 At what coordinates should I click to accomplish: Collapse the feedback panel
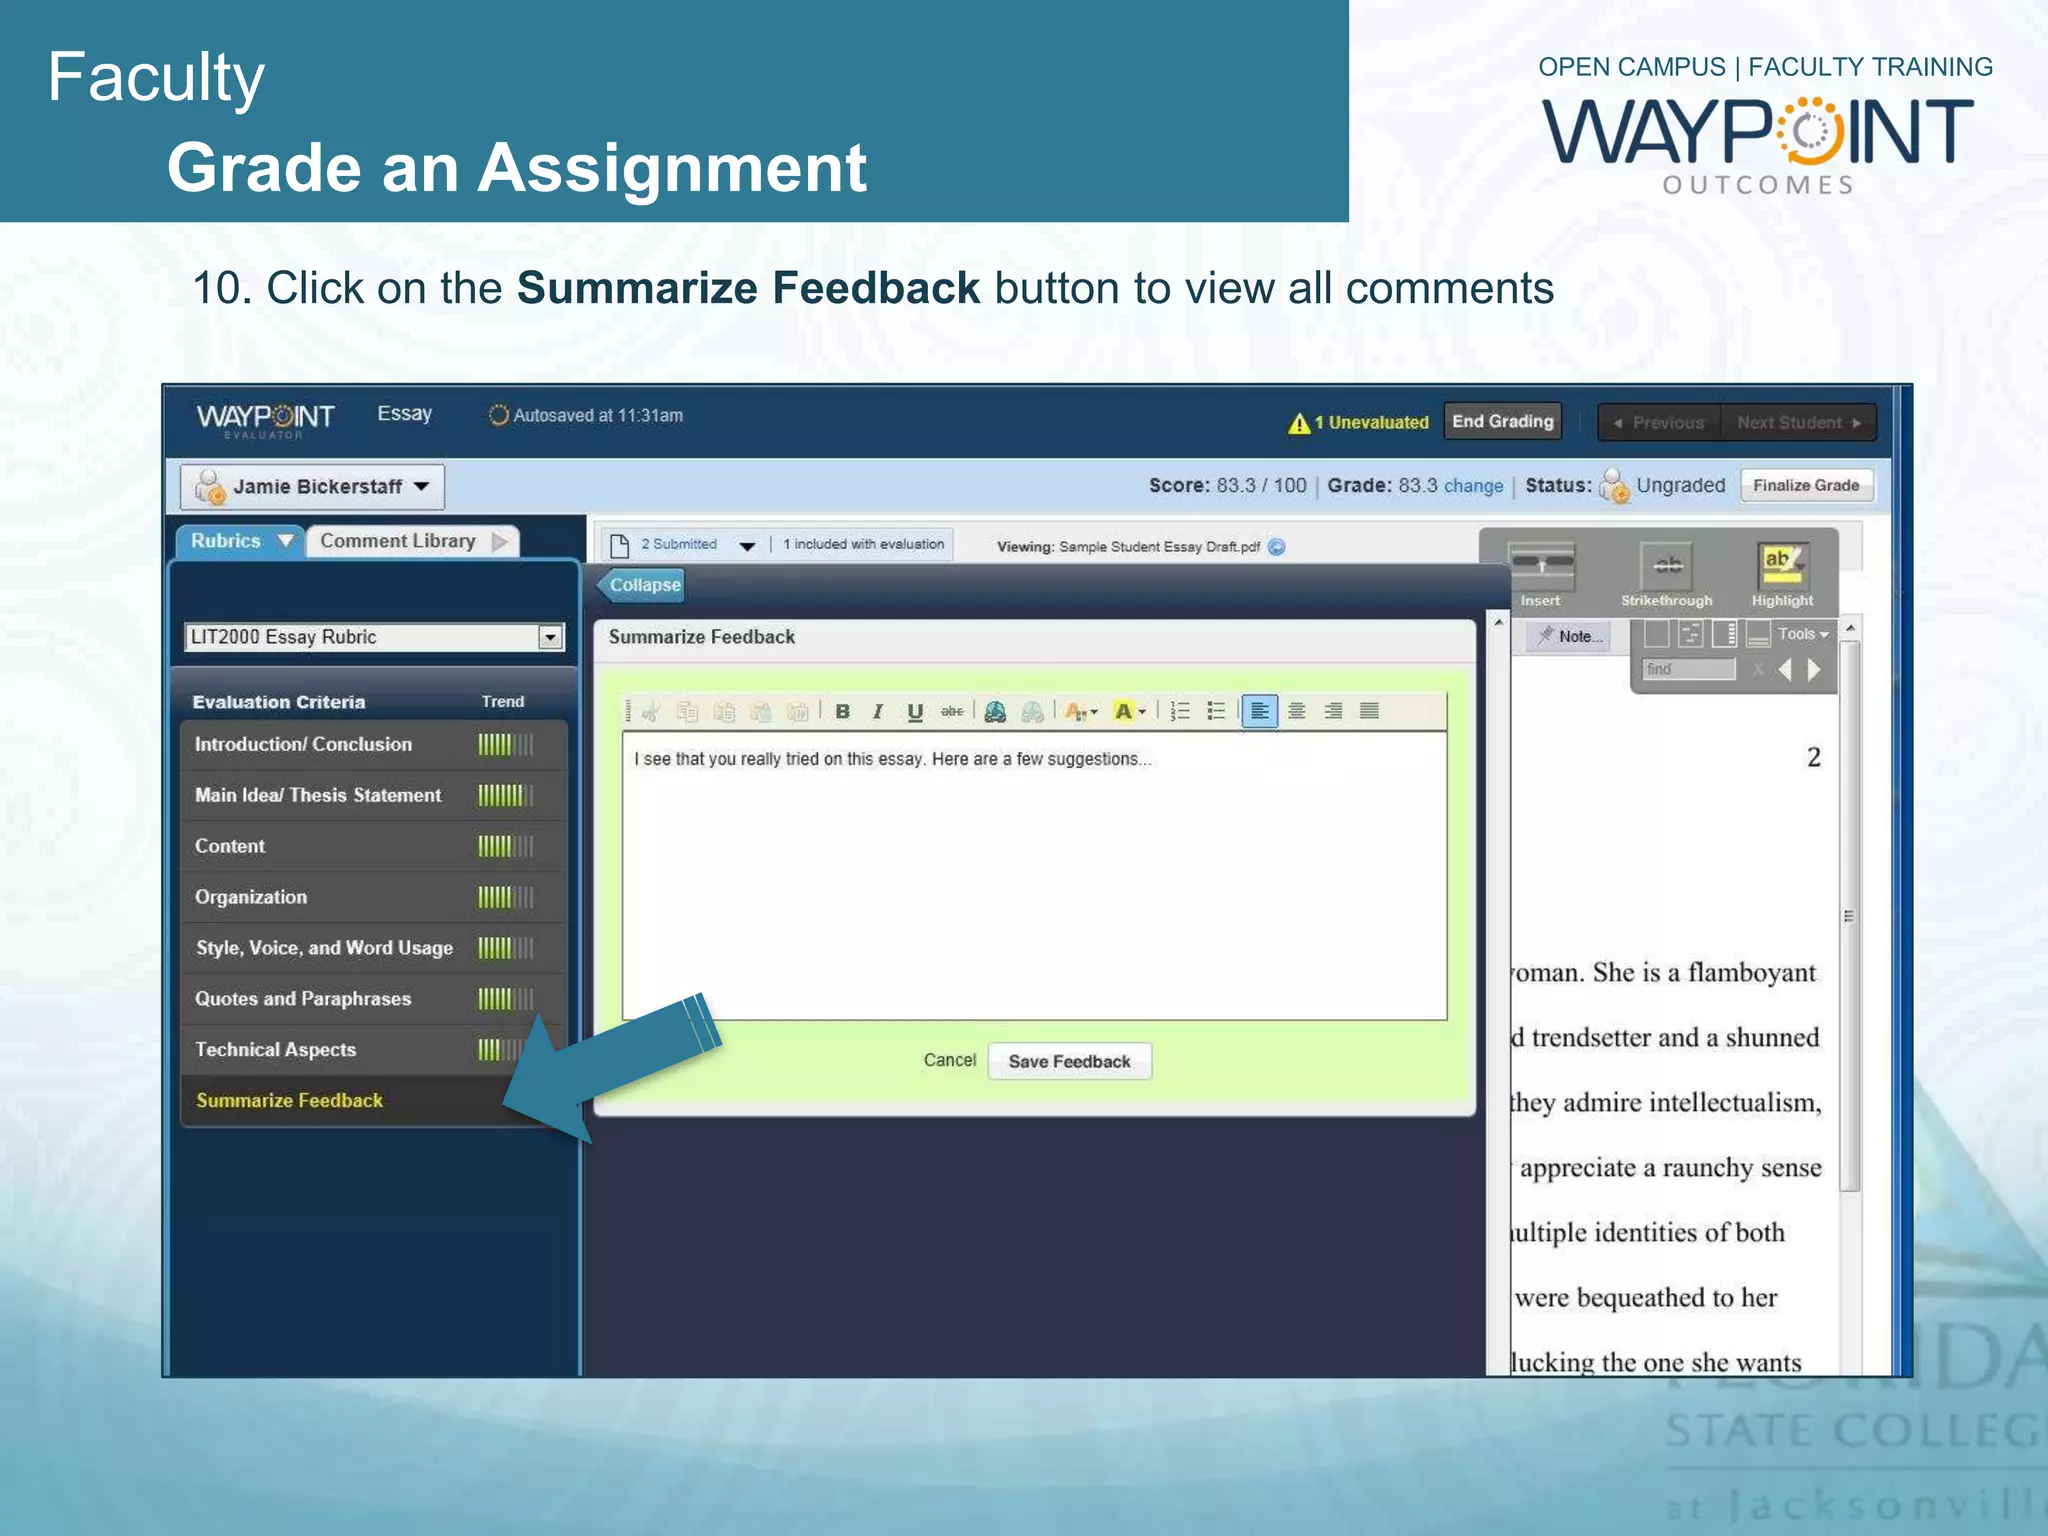coord(642,585)
